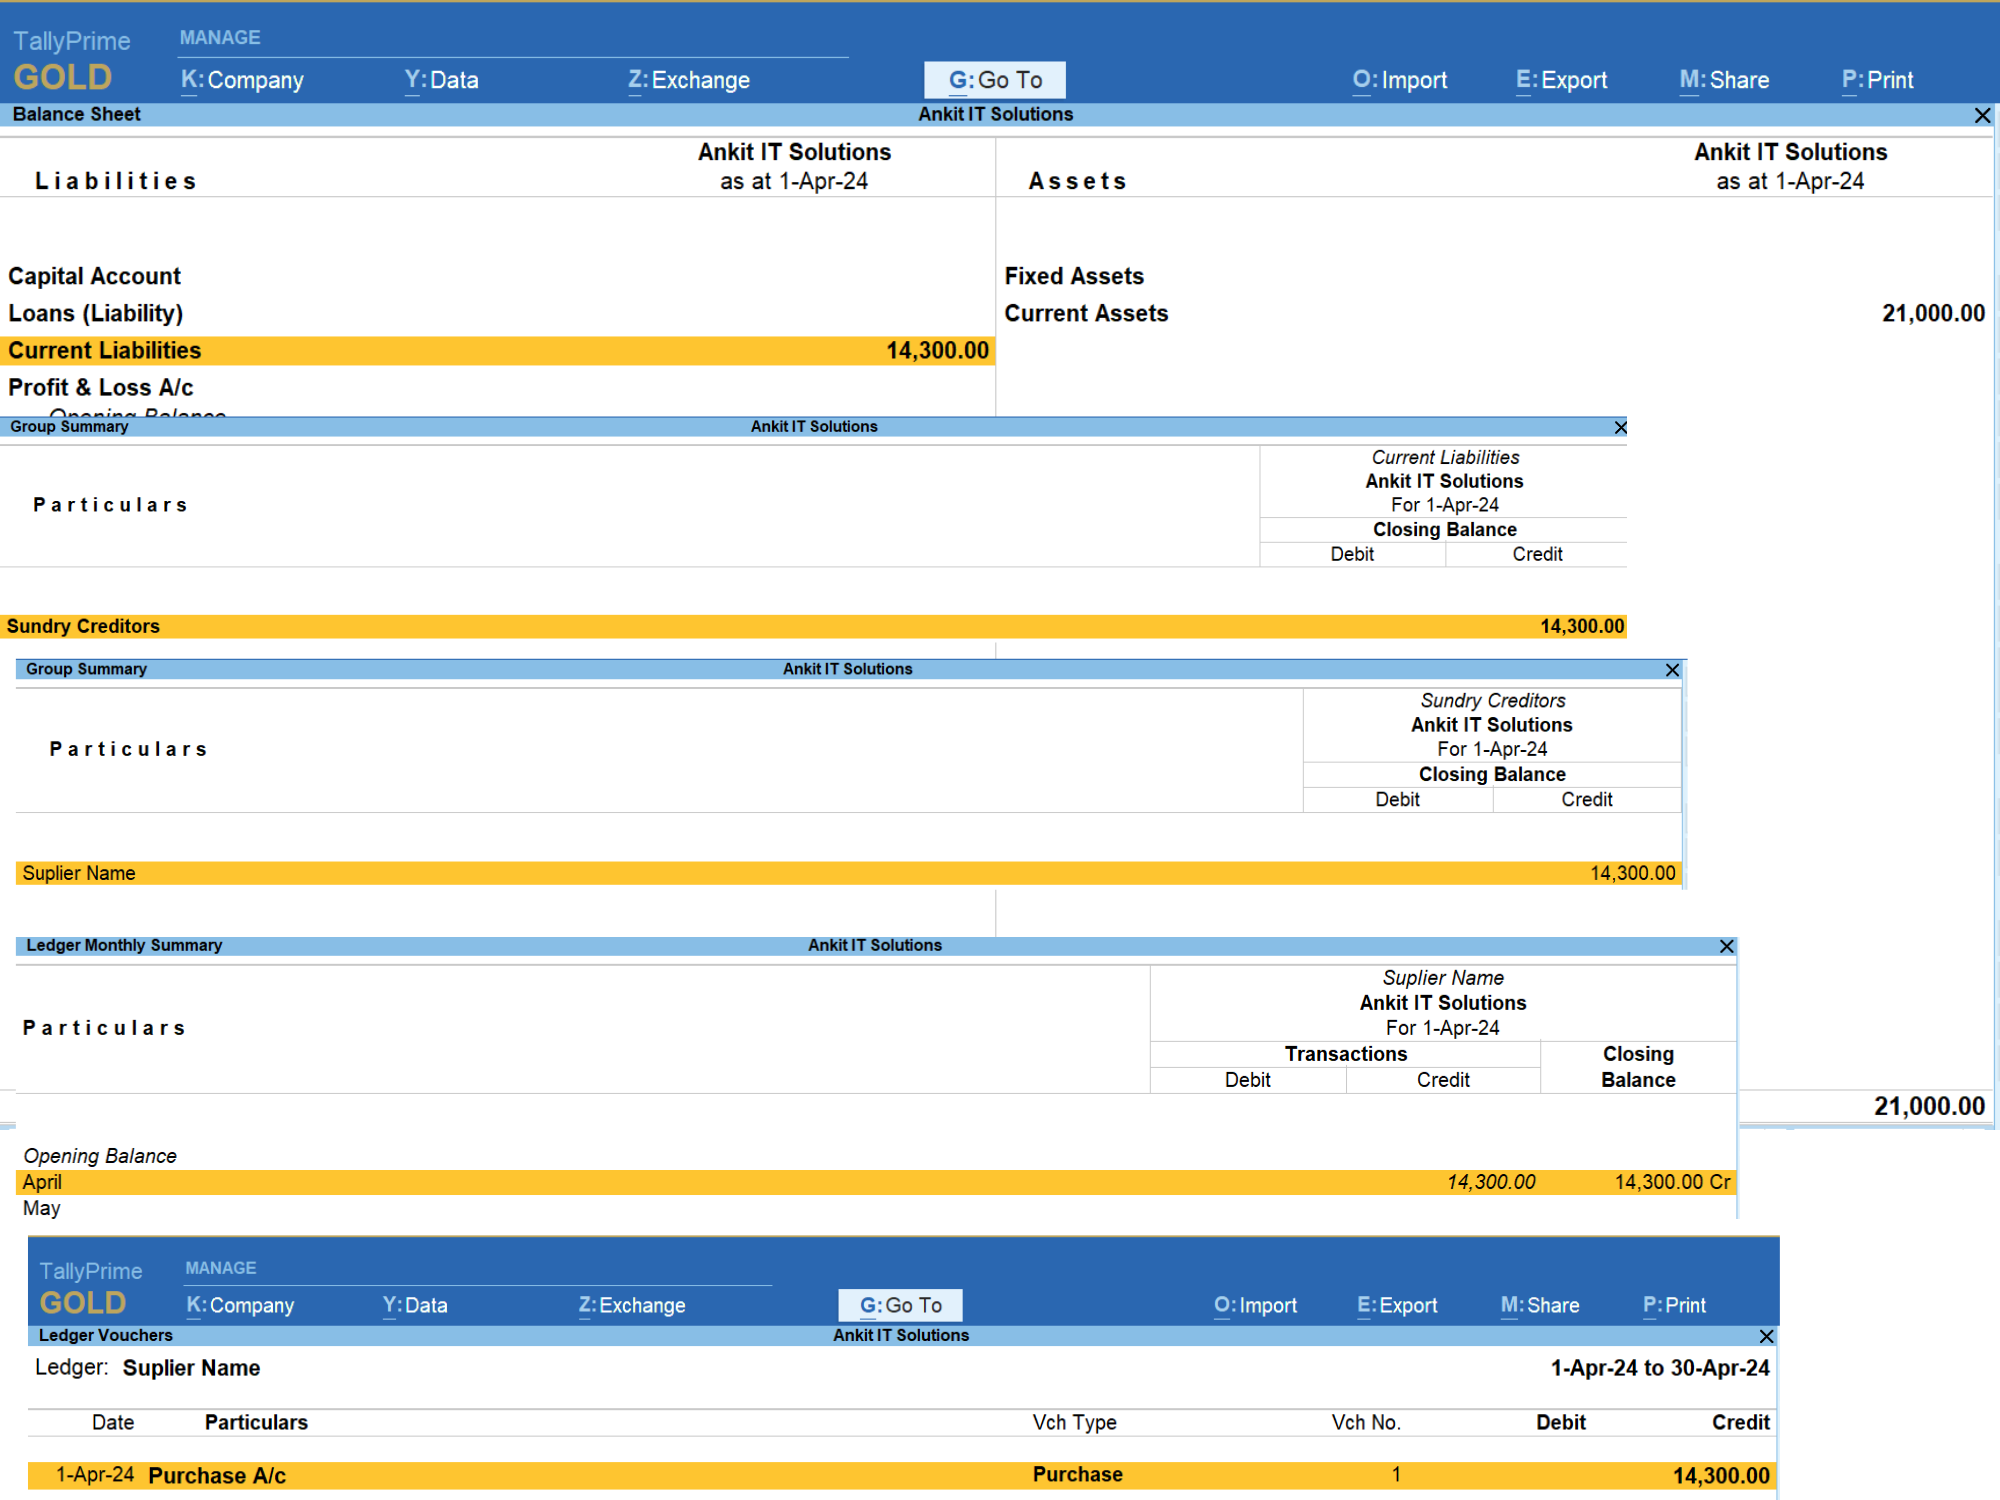Click TallyPrime GOLD logo at top
Screen dimensions: 2000x1500
click(x=71, y=60)
